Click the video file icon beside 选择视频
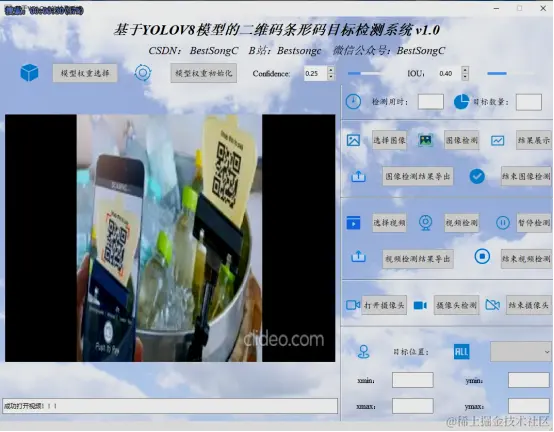Screen dimensions: 554x432 353,223
